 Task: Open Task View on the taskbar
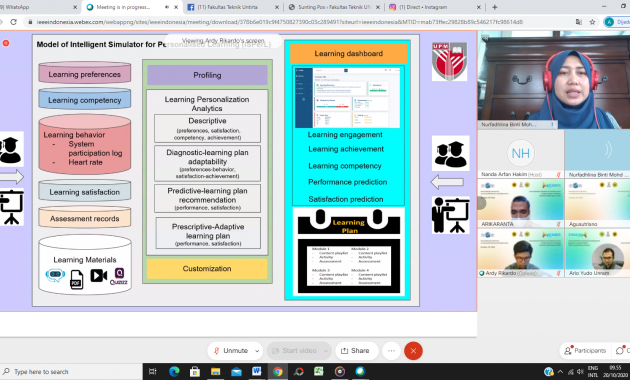[x=153, y=372]
